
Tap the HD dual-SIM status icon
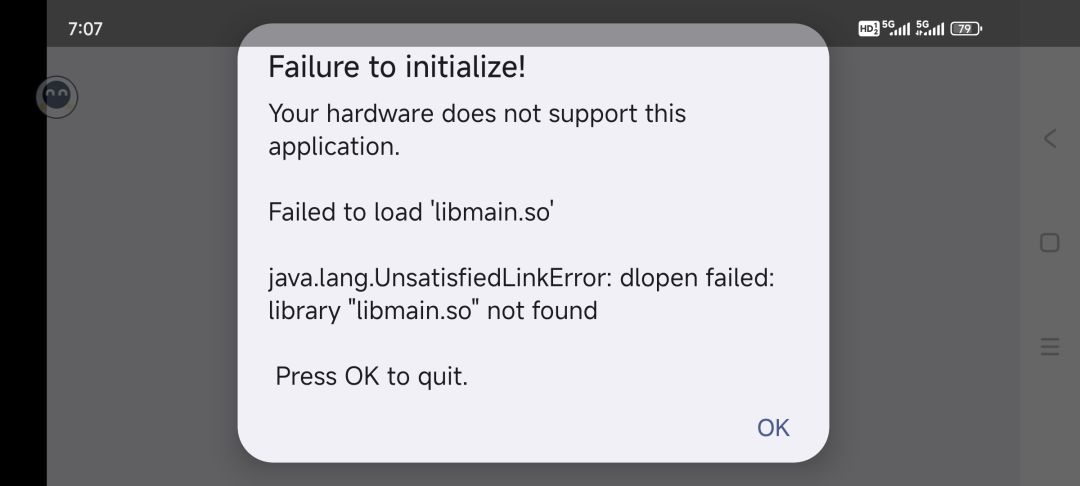pos(869,29)
